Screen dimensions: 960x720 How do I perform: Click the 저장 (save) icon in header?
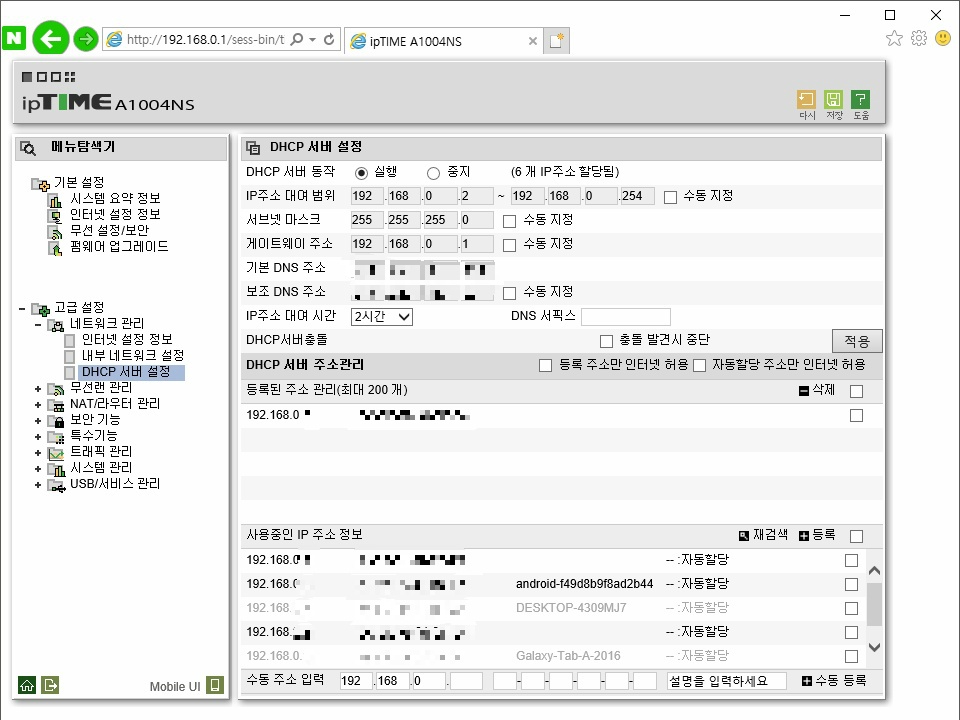(x=833, y=99)
